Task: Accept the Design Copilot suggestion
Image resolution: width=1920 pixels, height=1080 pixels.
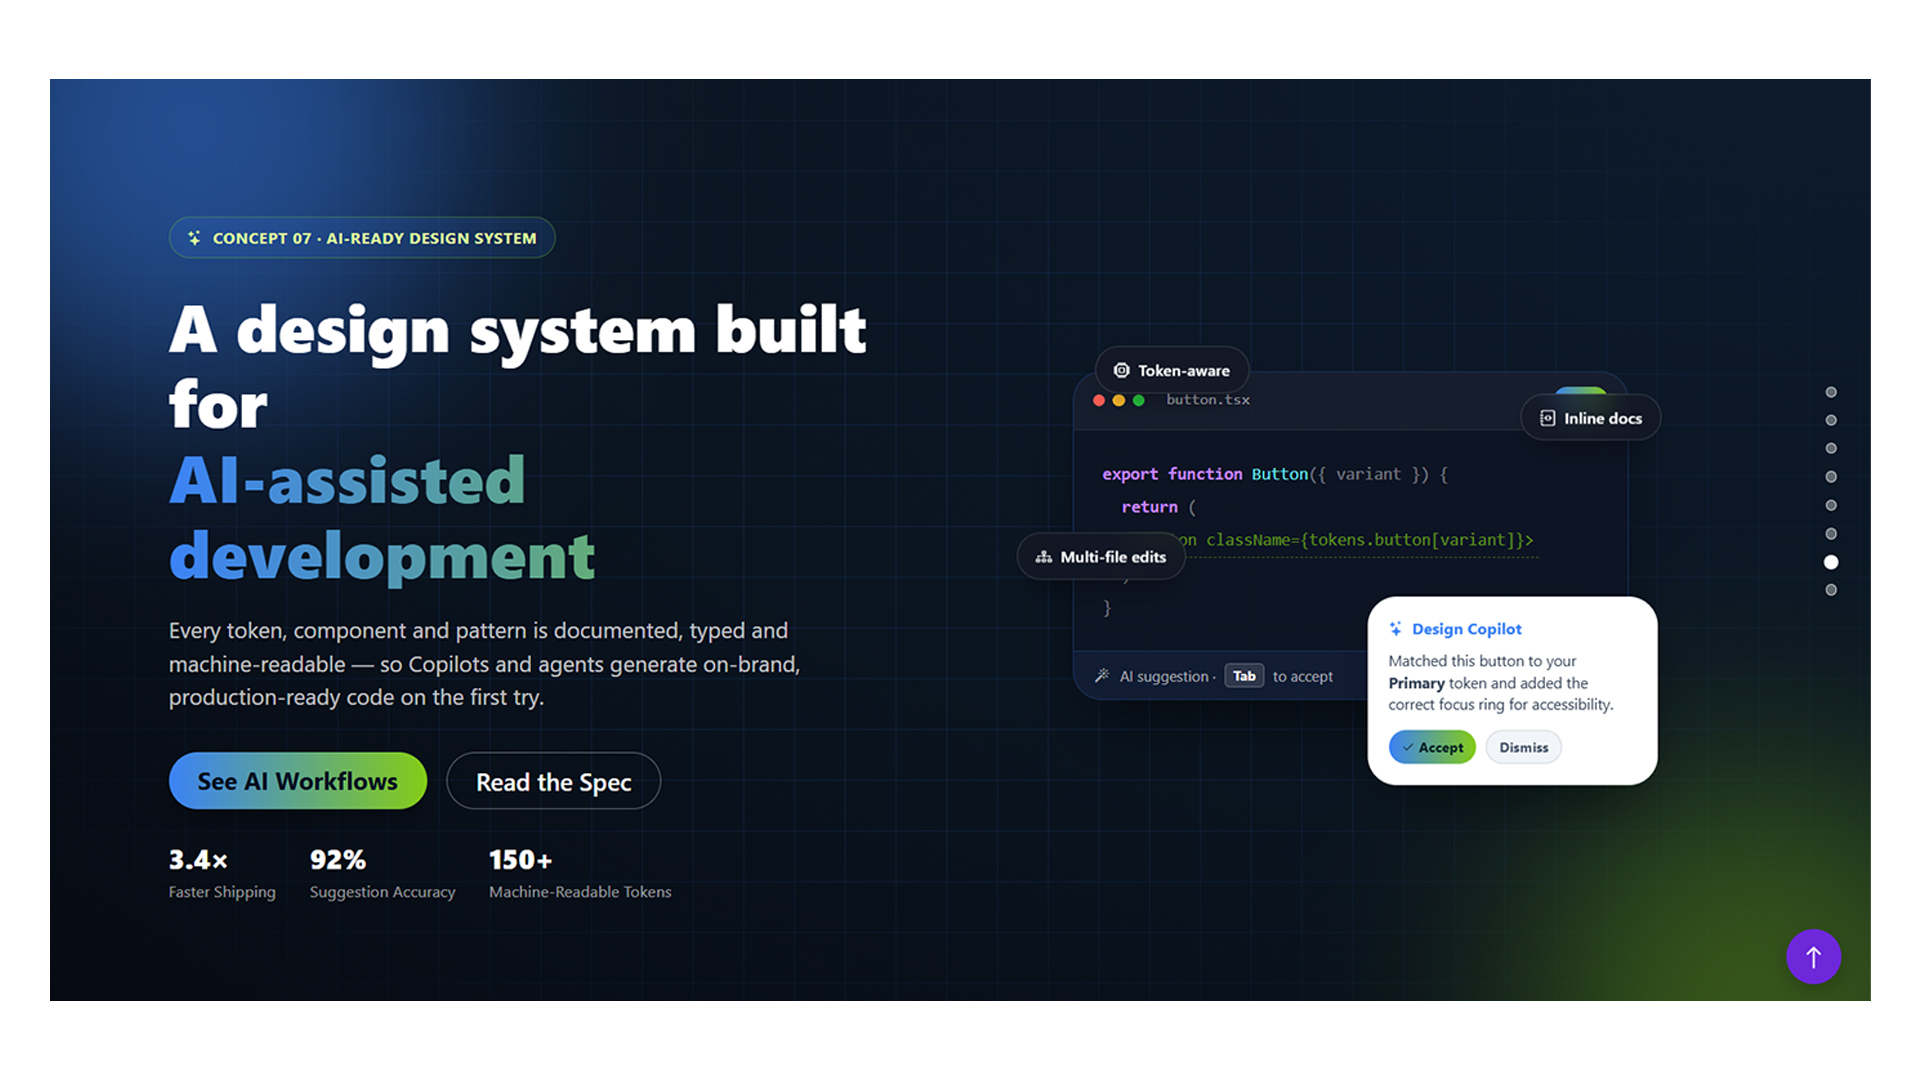Action: click(x=1432, y=747)
